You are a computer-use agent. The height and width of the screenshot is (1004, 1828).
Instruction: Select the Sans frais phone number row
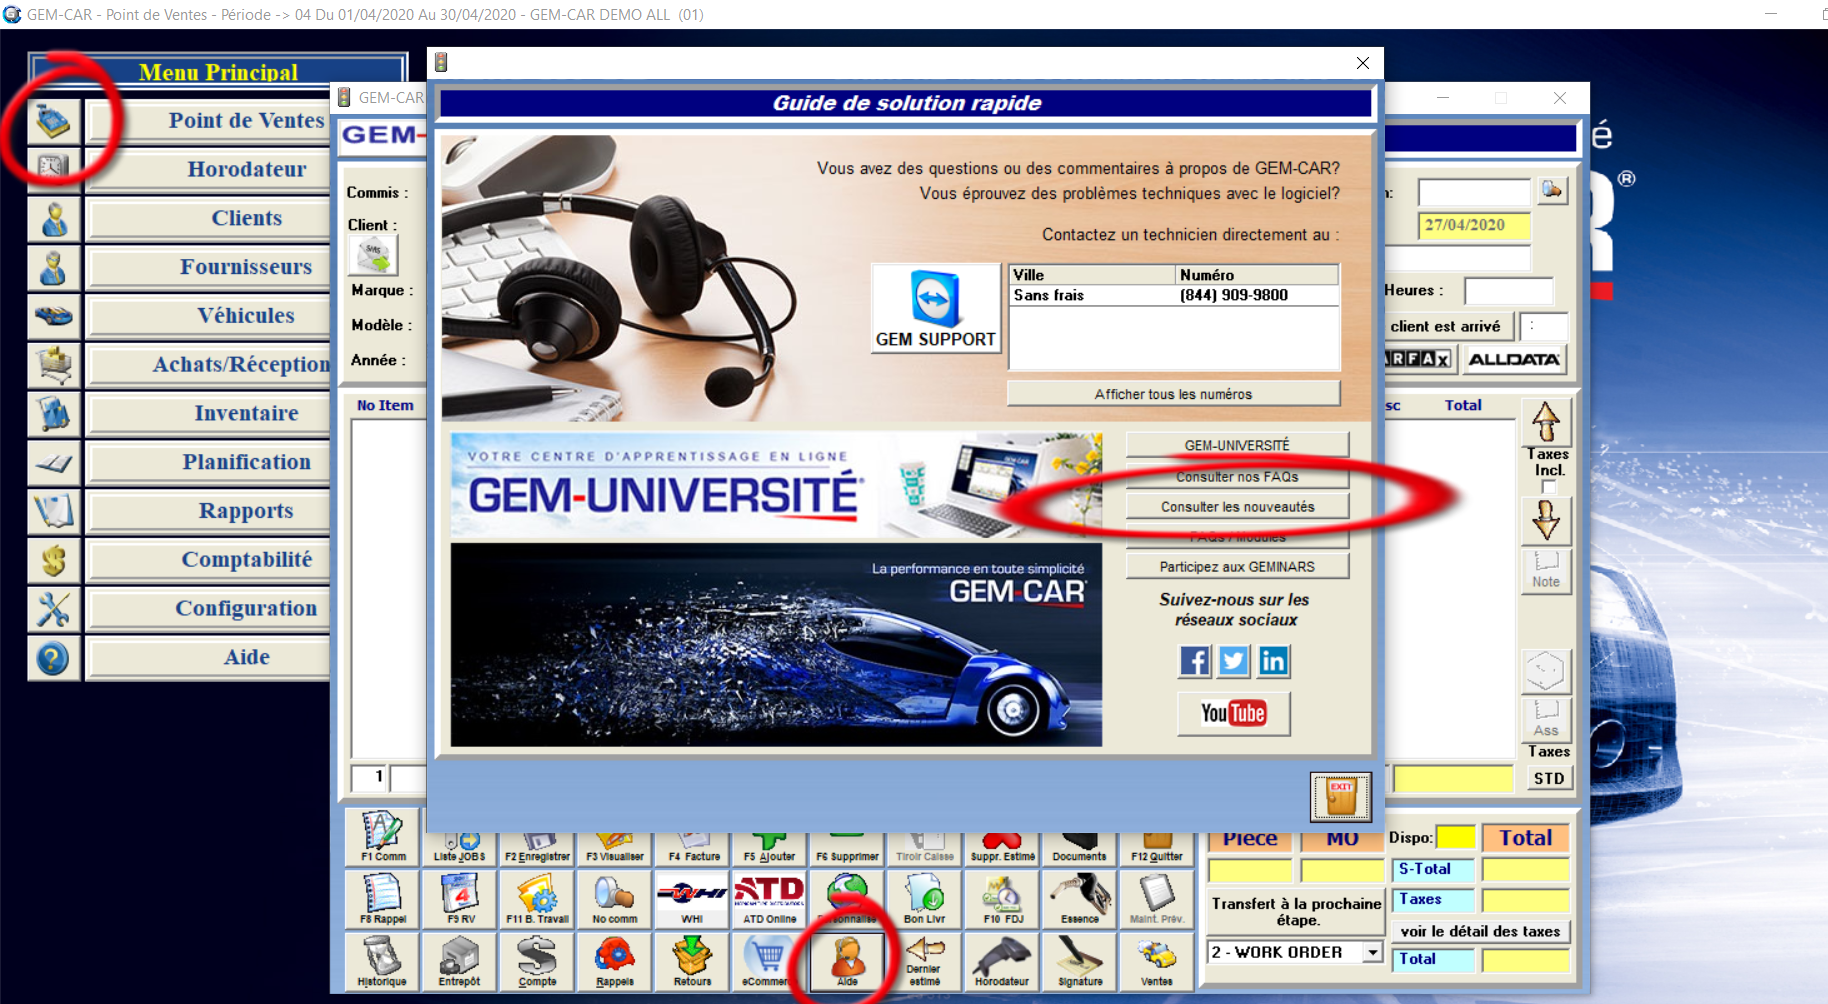1174,295
